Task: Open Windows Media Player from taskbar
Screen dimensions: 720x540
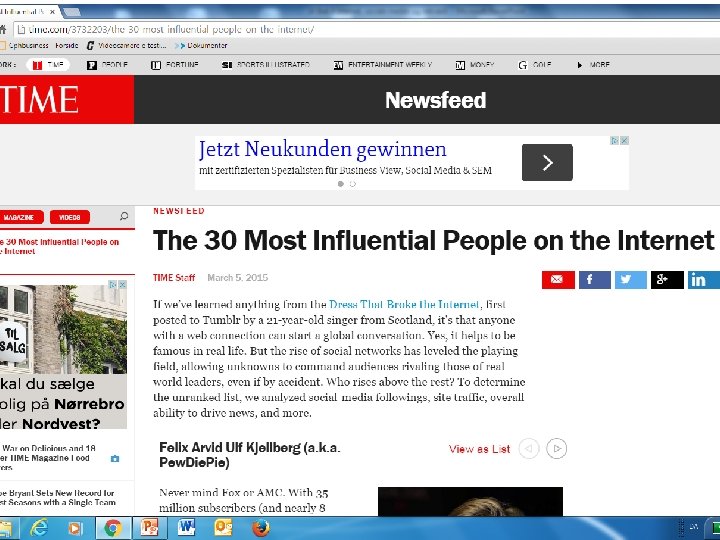Action: [75, 528]
